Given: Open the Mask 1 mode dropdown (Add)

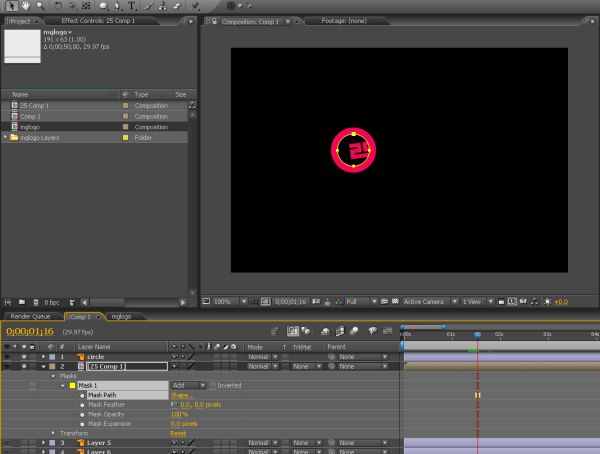Looking at the screenshot, I should click(188, 385).
